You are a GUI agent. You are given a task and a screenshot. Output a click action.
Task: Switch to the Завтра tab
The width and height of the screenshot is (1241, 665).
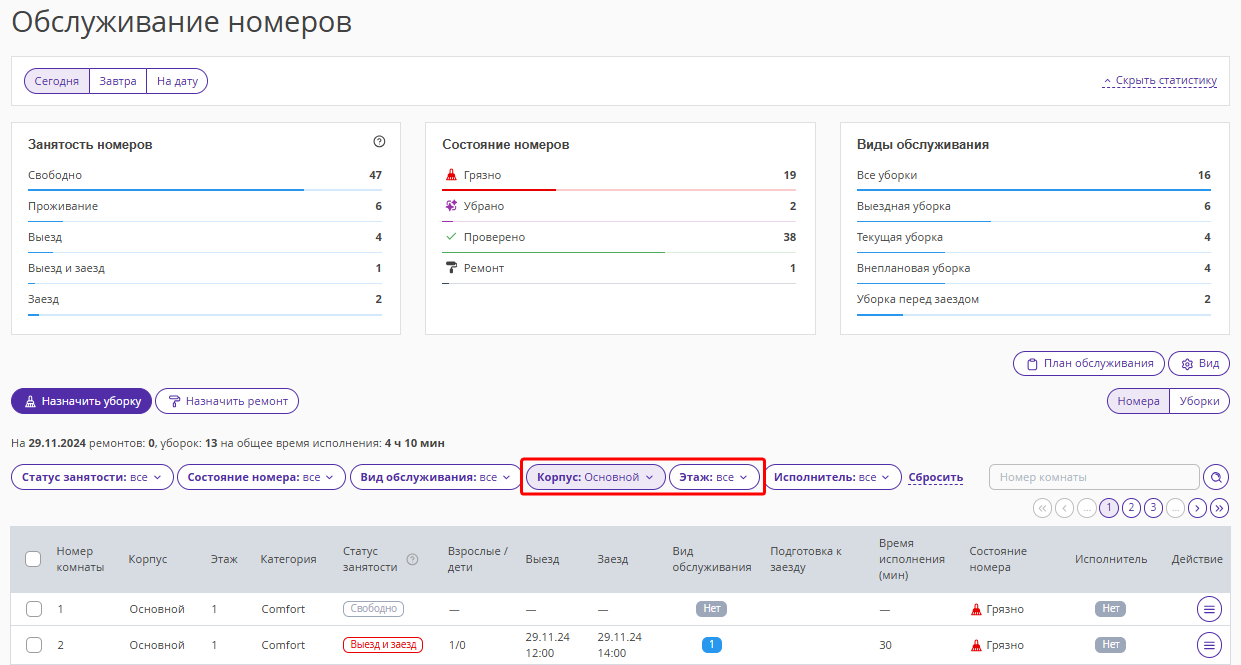pos(118,81)
